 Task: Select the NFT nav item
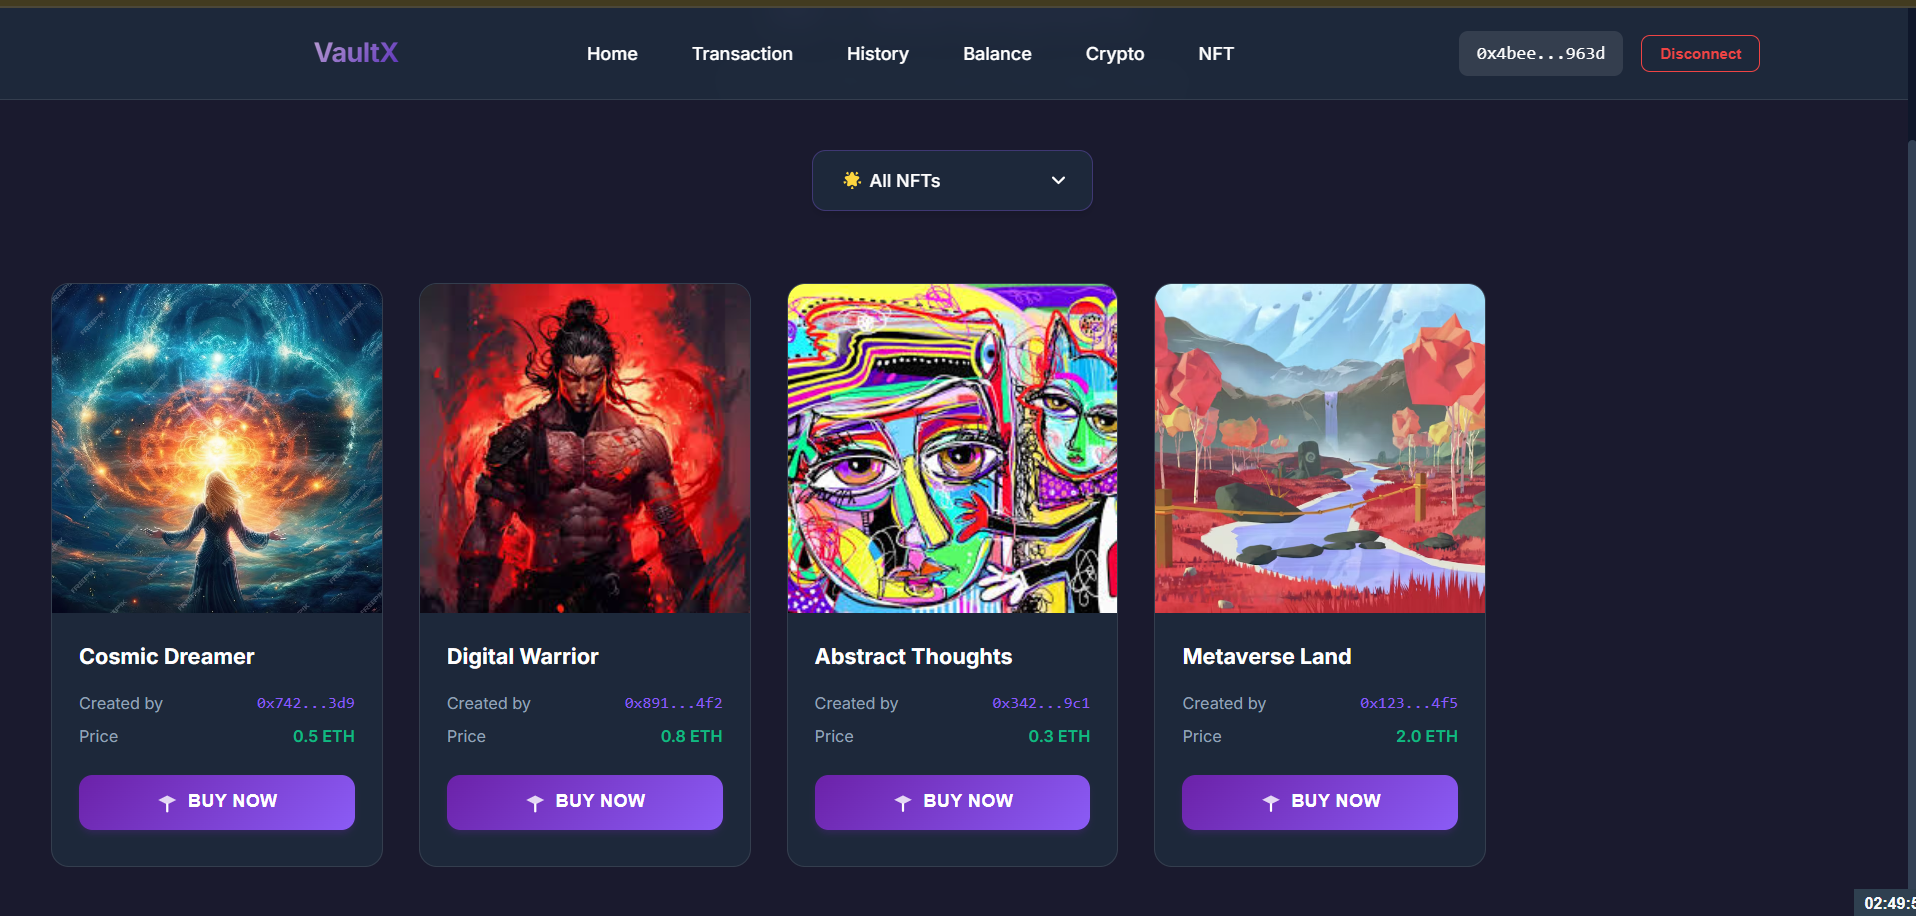[1216, 54]
